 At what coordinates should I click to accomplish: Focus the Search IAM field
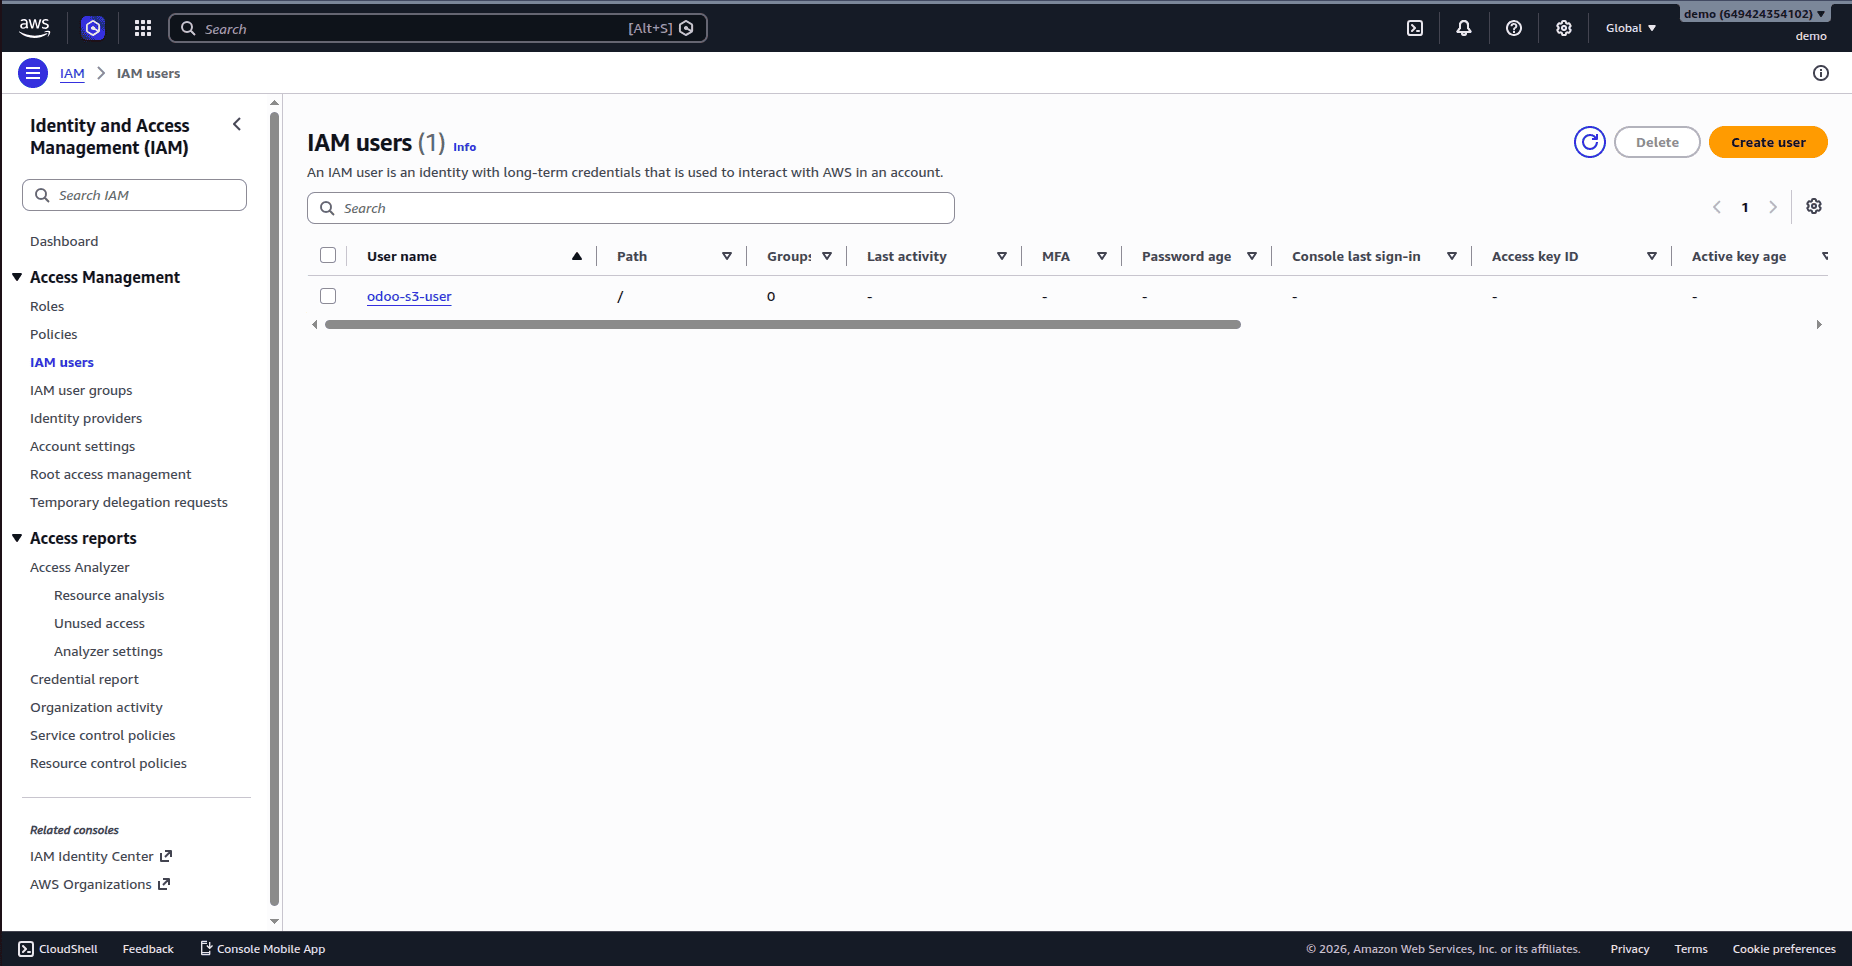(134, 195)
